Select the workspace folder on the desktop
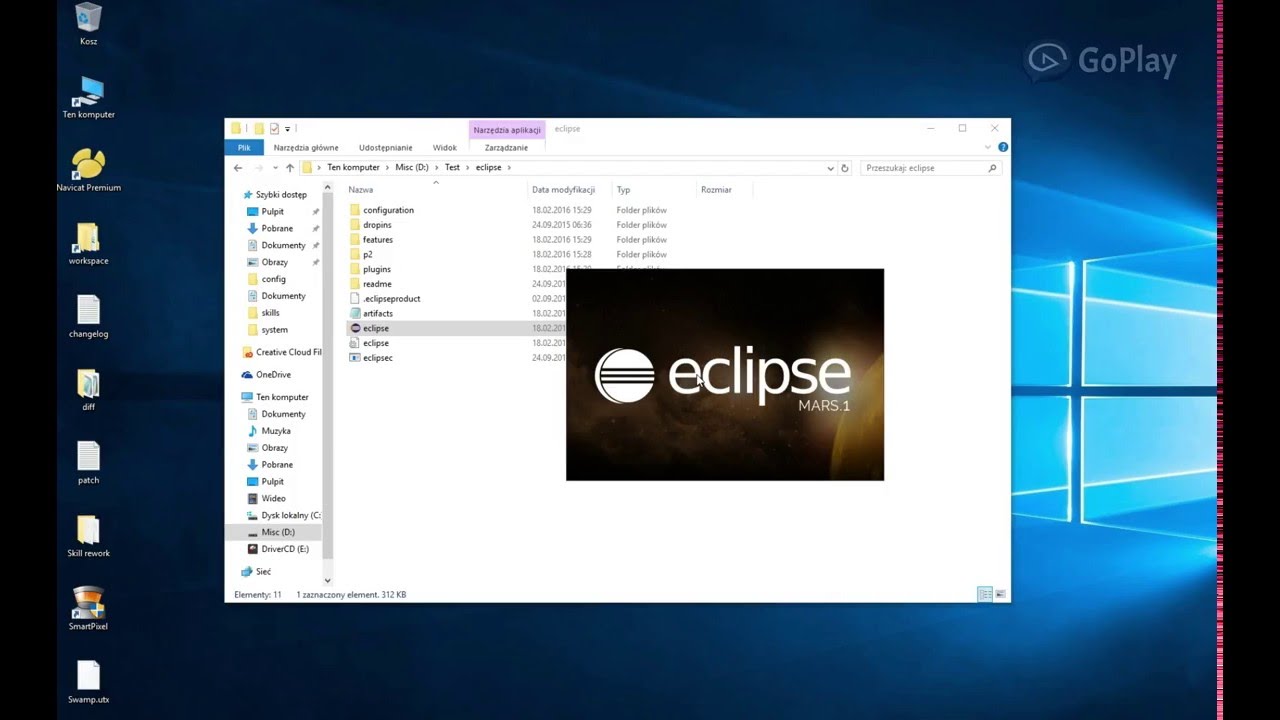This screenshot has height=720, width=1280. click(88, 243)
